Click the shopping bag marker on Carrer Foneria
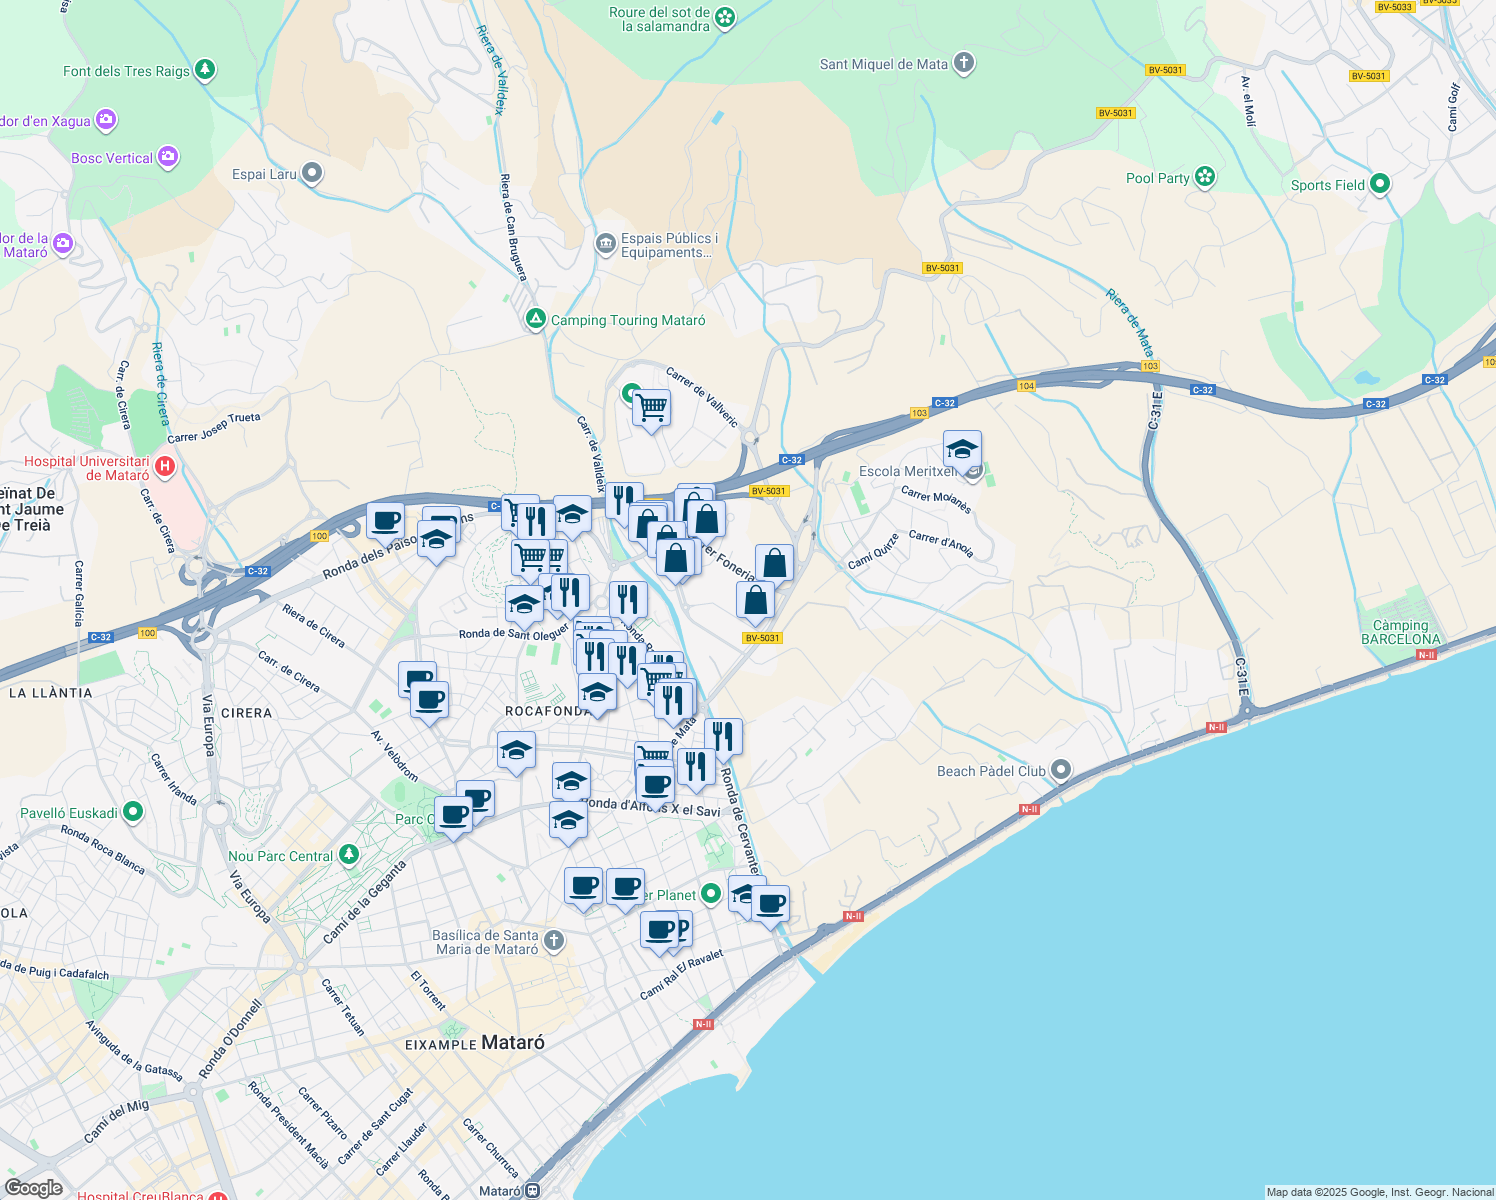The image size is (1496, 1200). click(x=775, y=562)
